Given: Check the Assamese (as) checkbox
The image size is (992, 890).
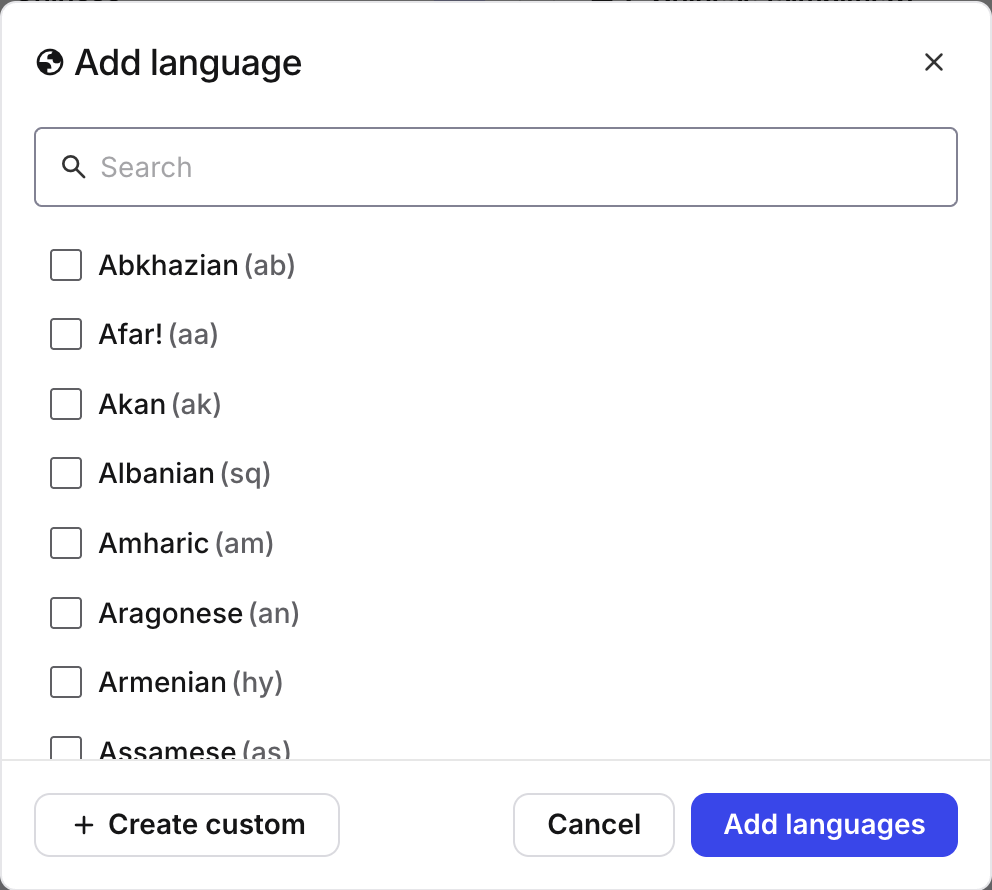Looking at the screenshot, I should pos(65,749).
